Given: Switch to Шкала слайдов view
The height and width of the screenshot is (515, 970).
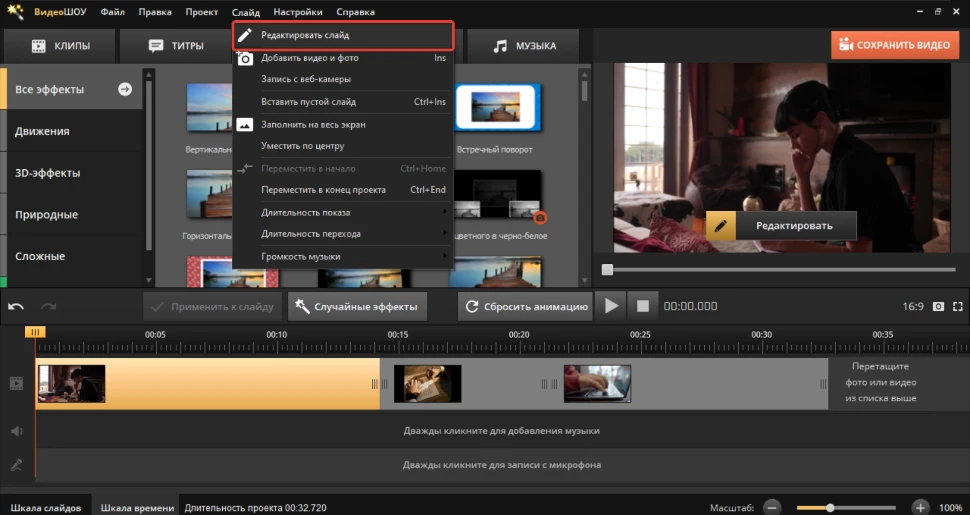Looking at the screenshot, I should point(46,508).
